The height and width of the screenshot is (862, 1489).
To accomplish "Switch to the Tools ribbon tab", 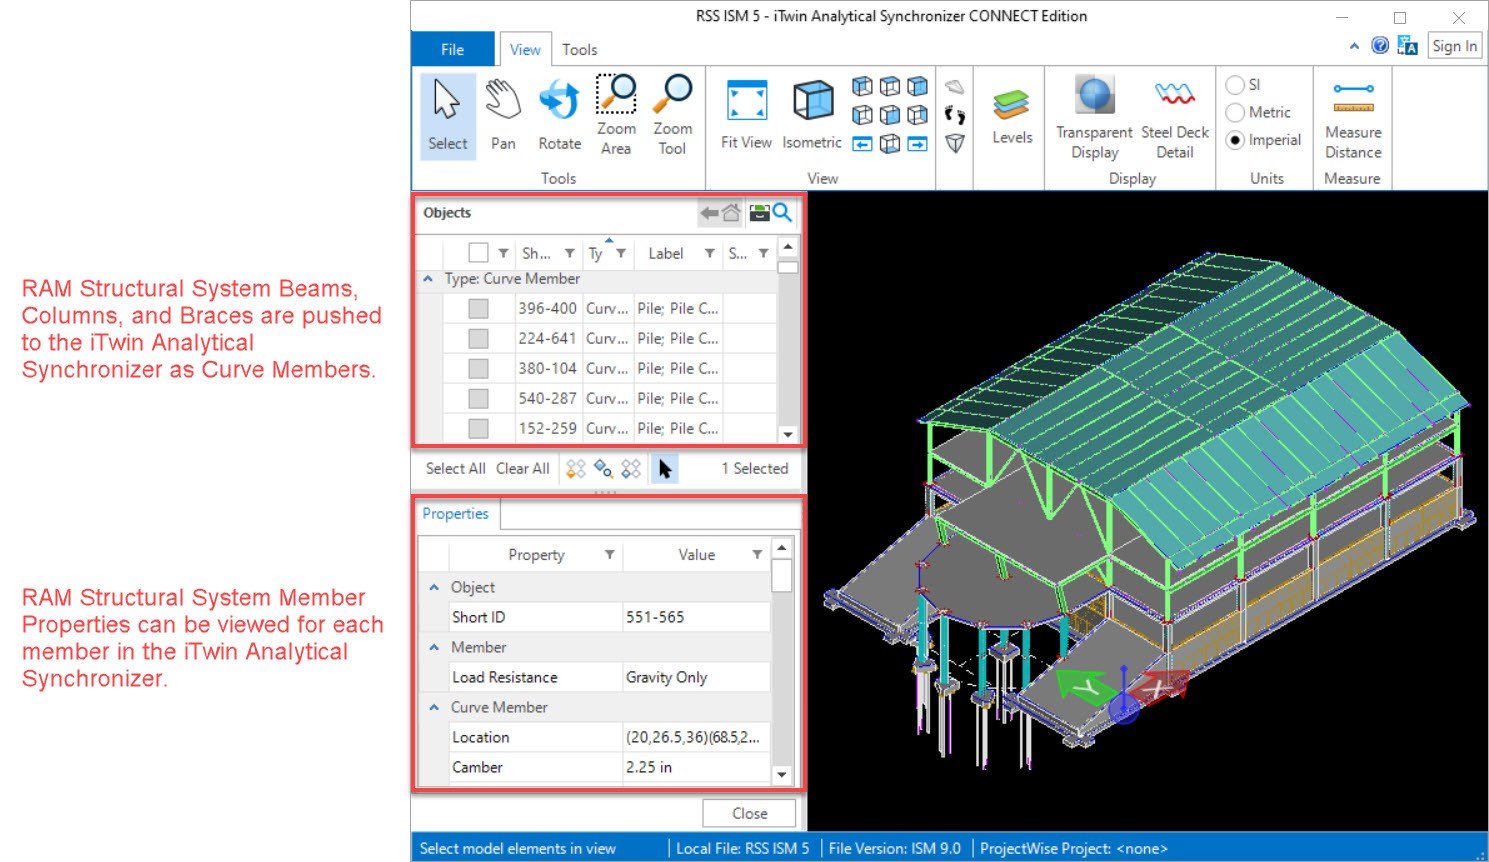I will pyautogui.click(x=579, y=49).
